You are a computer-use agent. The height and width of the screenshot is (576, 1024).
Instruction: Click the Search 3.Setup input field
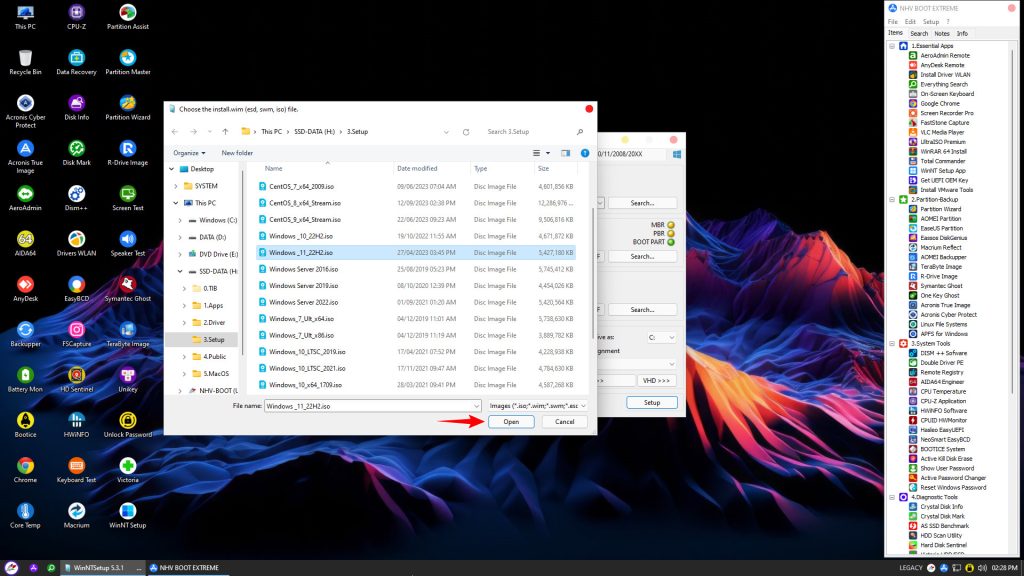point(535,132)
